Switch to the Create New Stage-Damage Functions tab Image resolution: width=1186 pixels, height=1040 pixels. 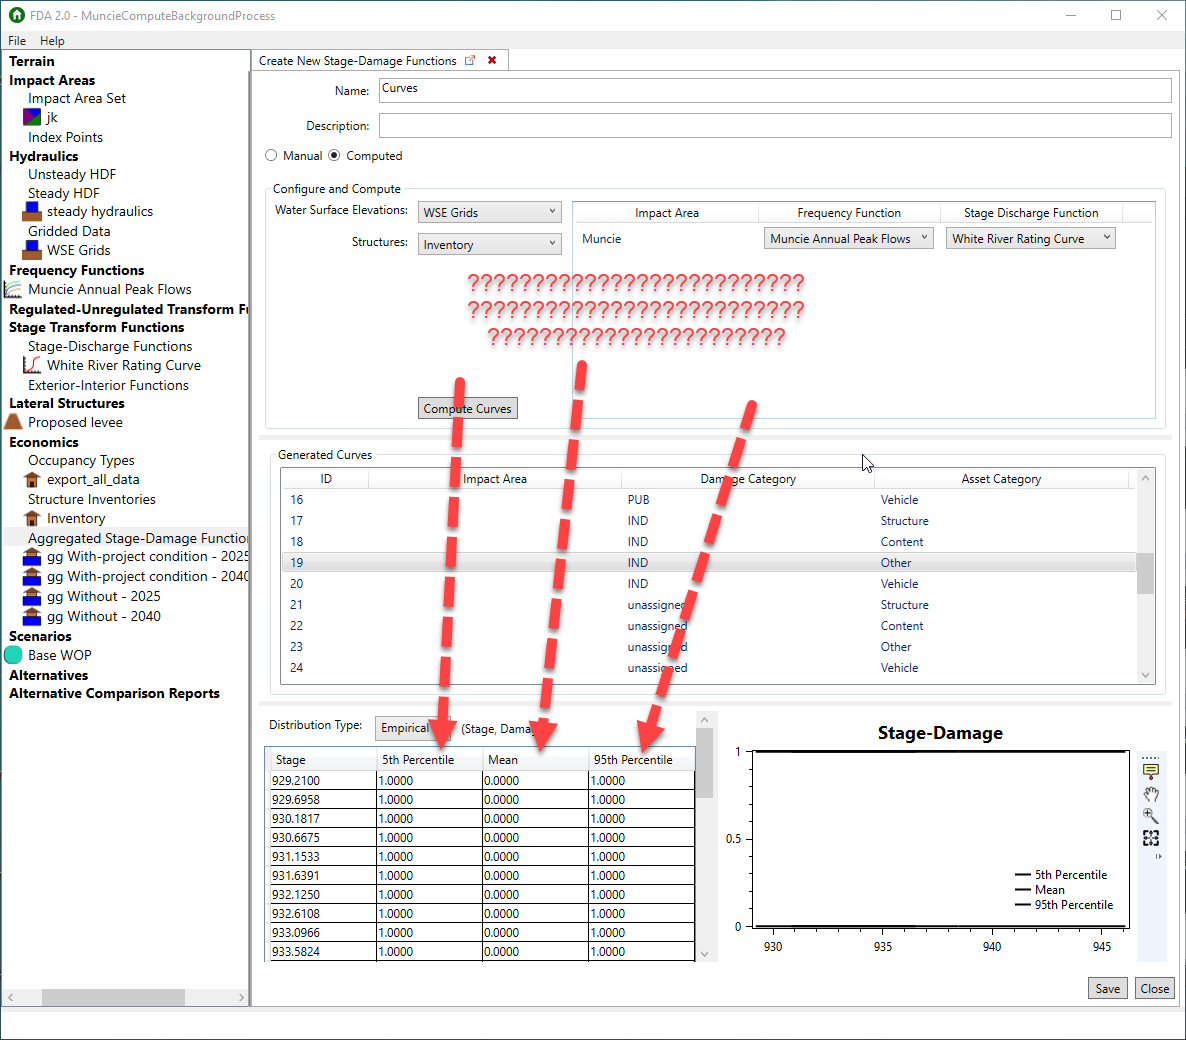(x=359, y=60)
